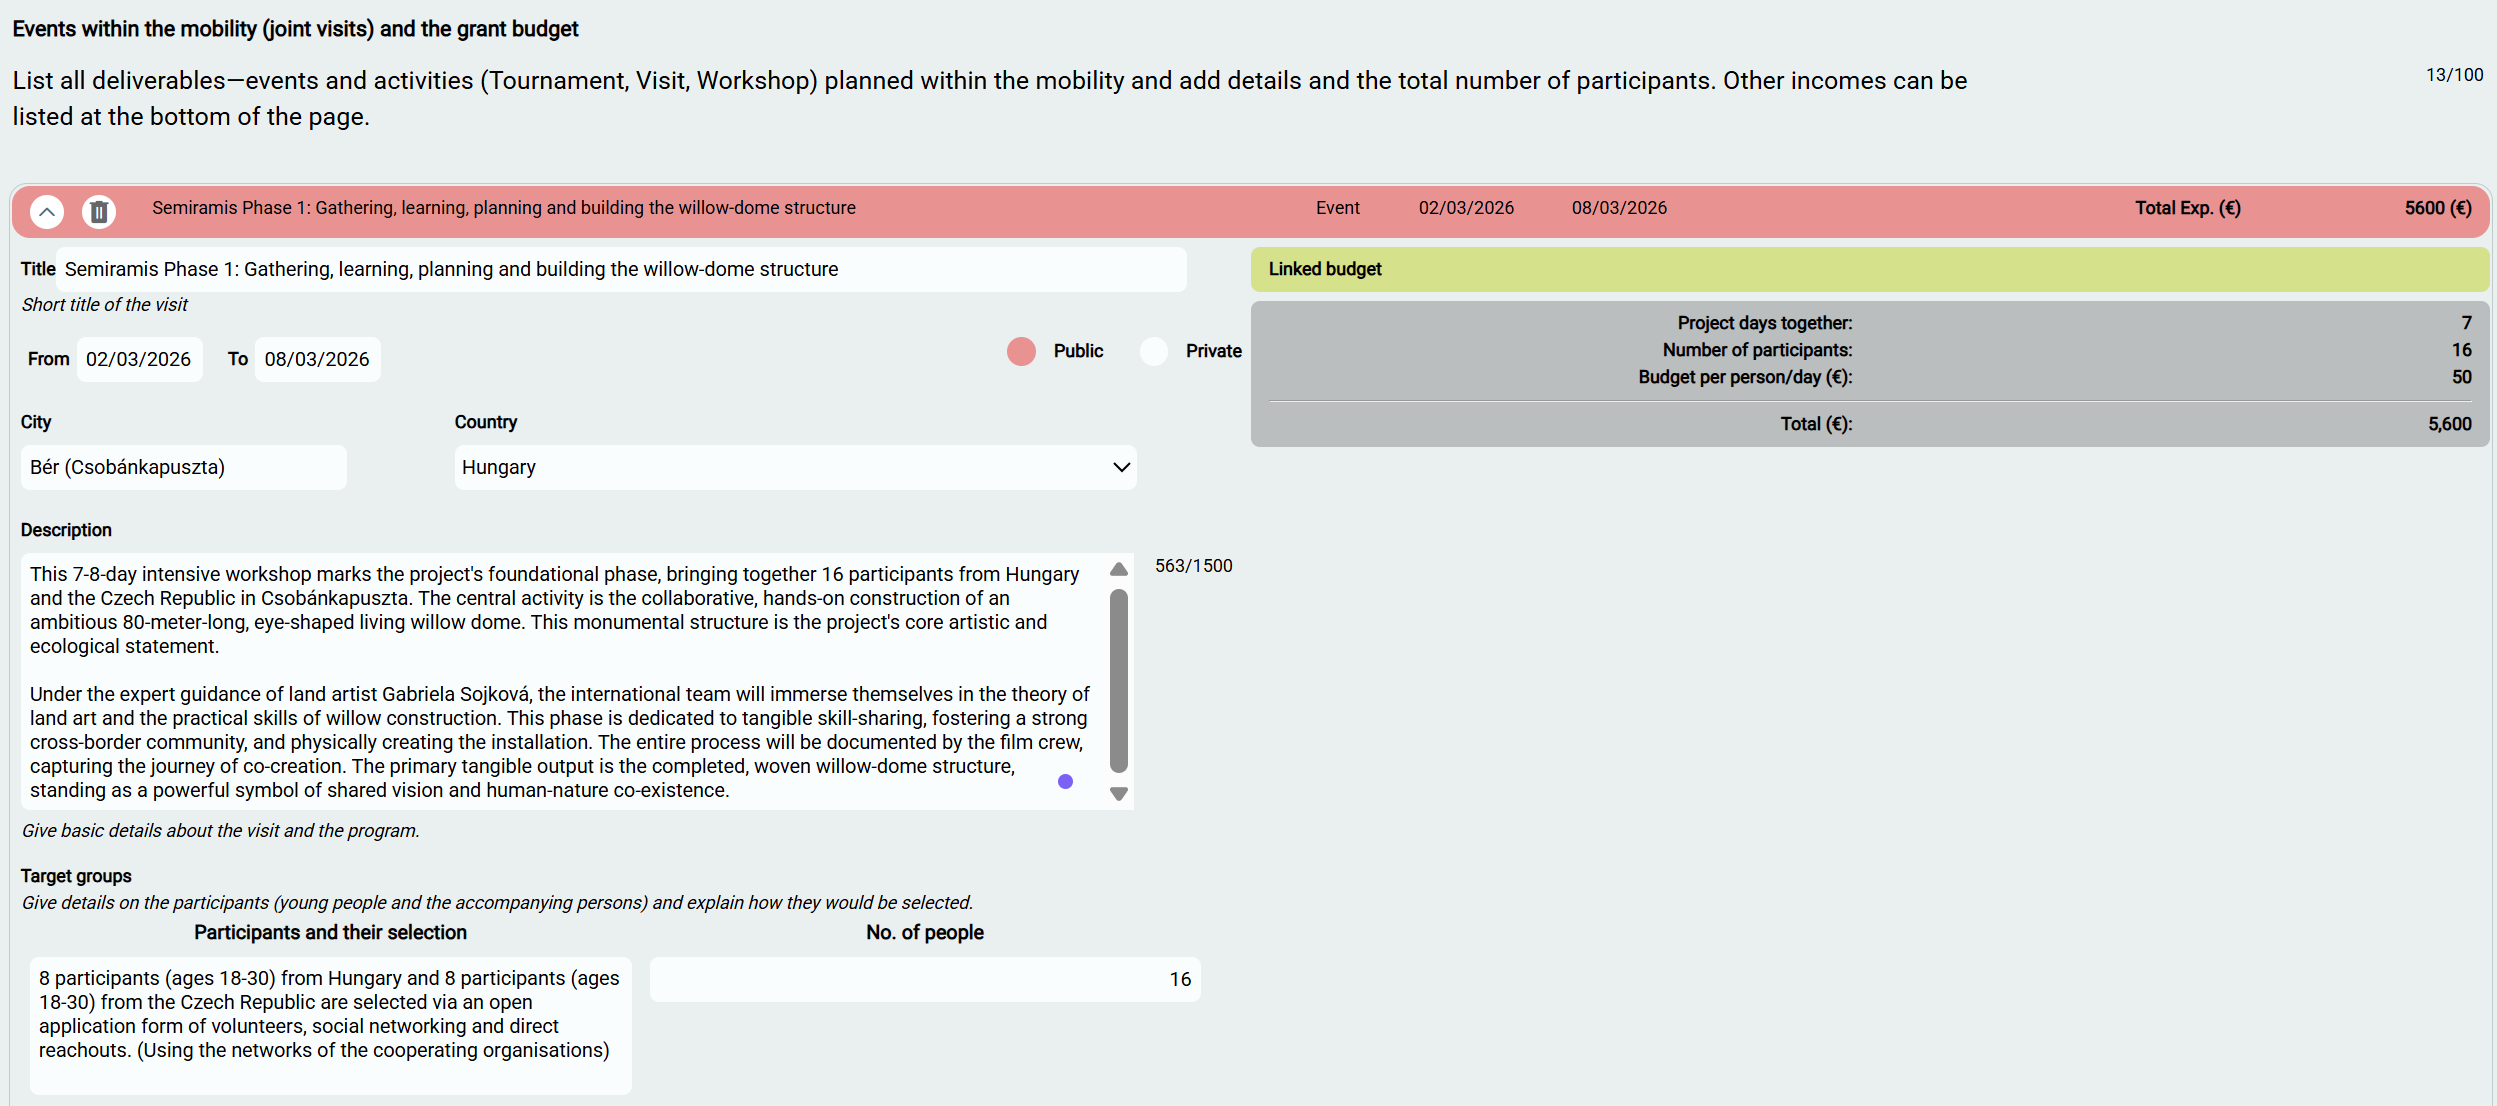Click the Country dropdown chevron arrow
Screen dimensions: 2497x1106
(1121, 467)
